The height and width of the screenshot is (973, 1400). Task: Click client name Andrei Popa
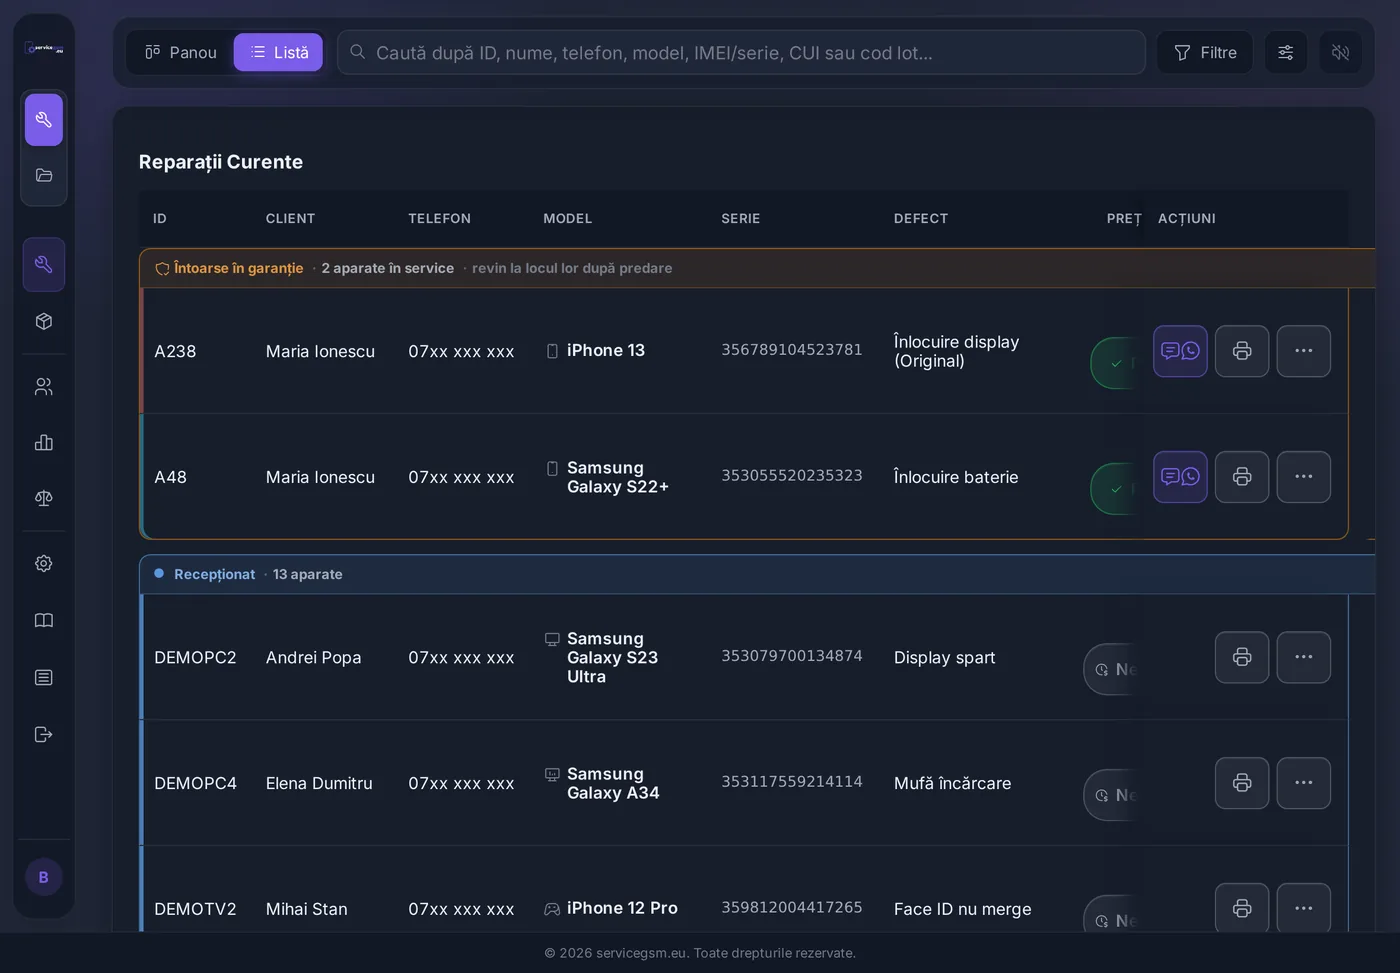(x=314, y=658)
